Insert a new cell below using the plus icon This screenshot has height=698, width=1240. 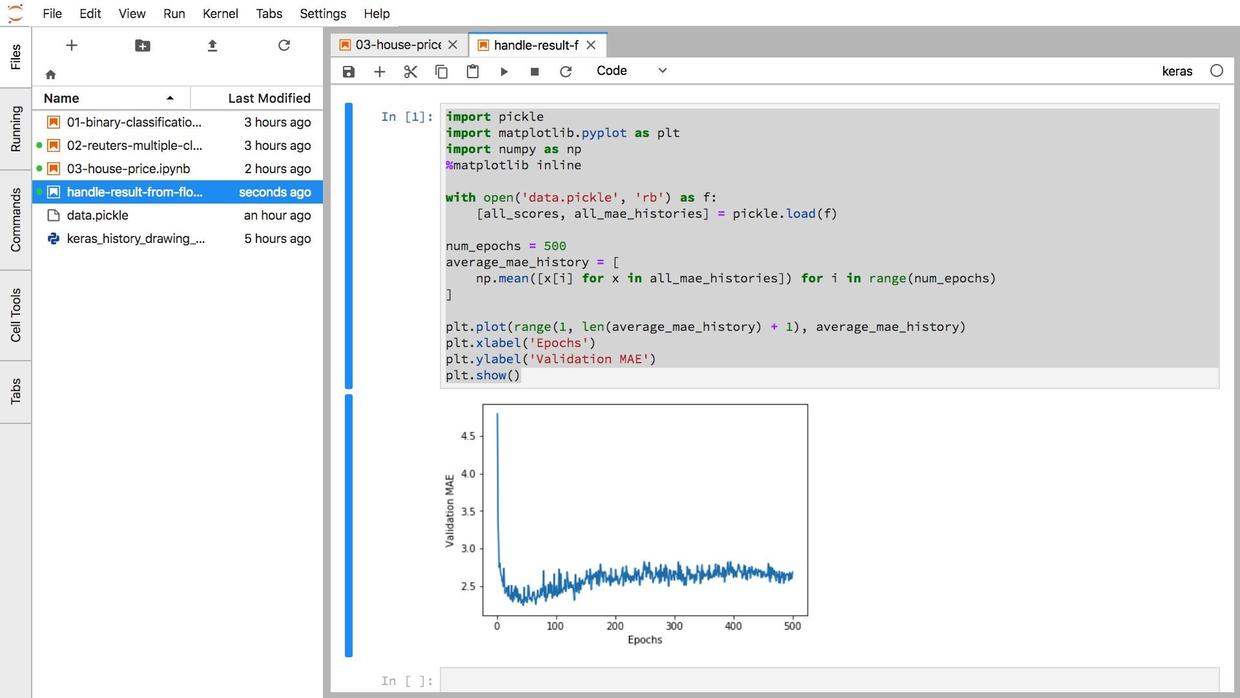[379, 72]
